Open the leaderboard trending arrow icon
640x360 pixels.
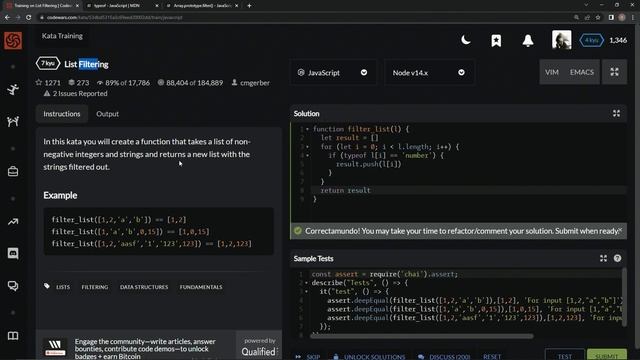click(13, 222)
